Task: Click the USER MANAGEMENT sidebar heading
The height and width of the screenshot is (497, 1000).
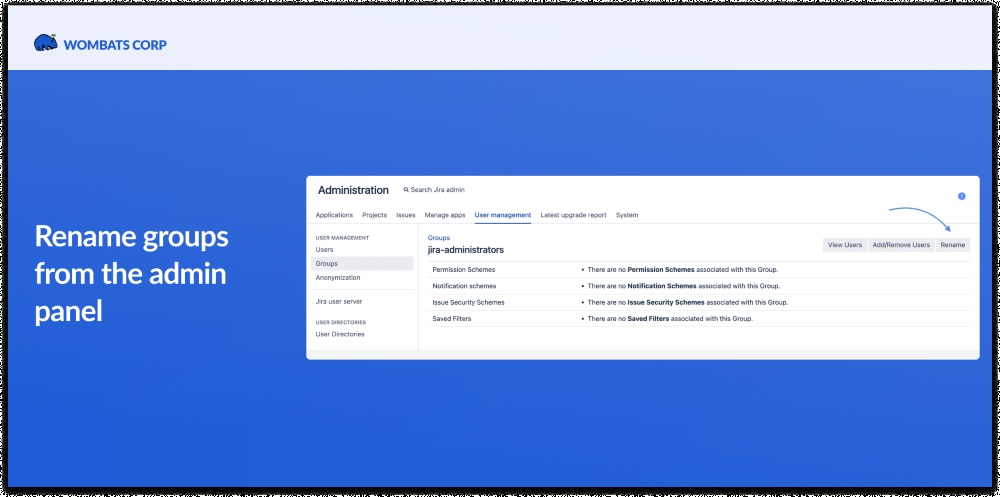Action: (342, 238)
